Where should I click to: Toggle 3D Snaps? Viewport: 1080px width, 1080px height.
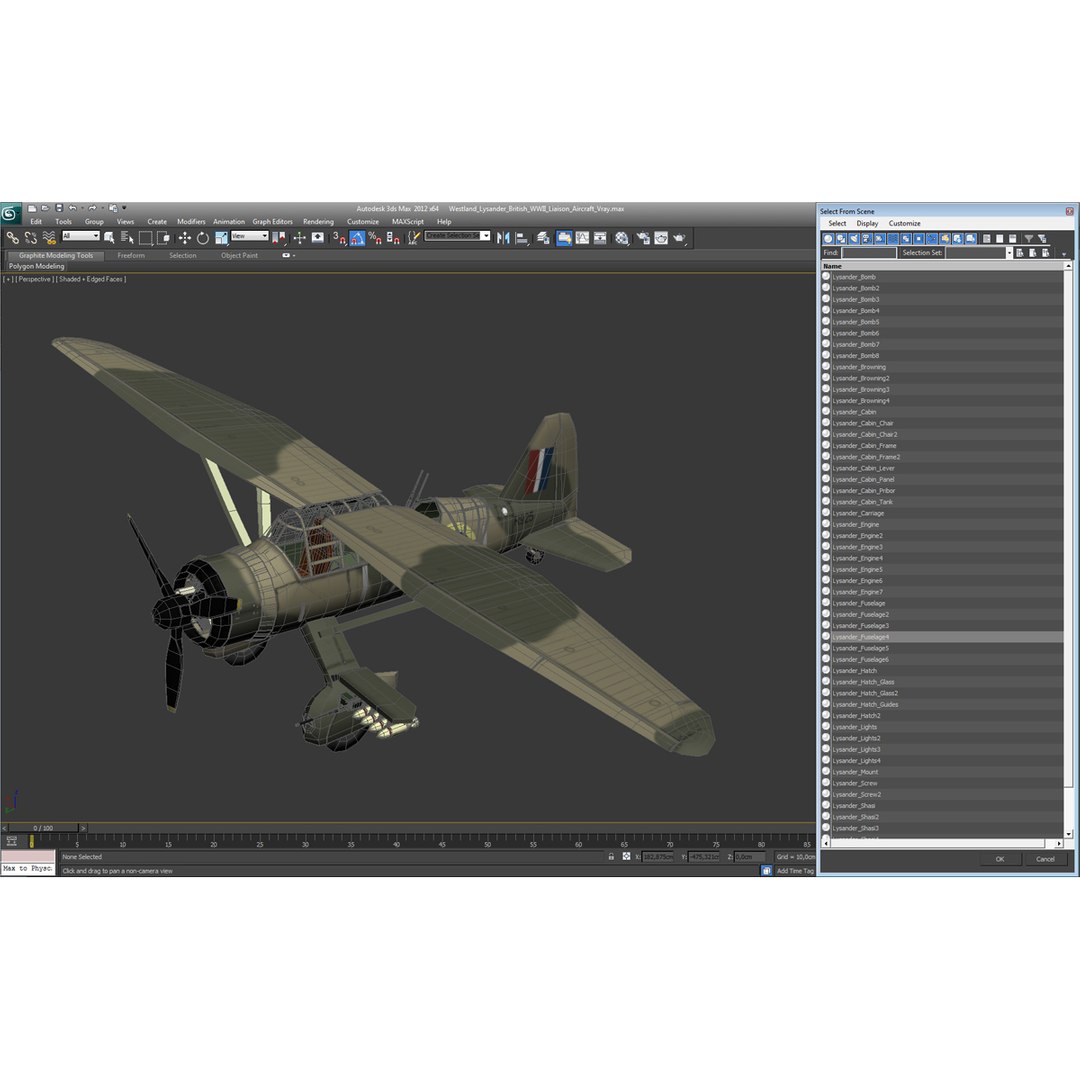click(339, 238)
